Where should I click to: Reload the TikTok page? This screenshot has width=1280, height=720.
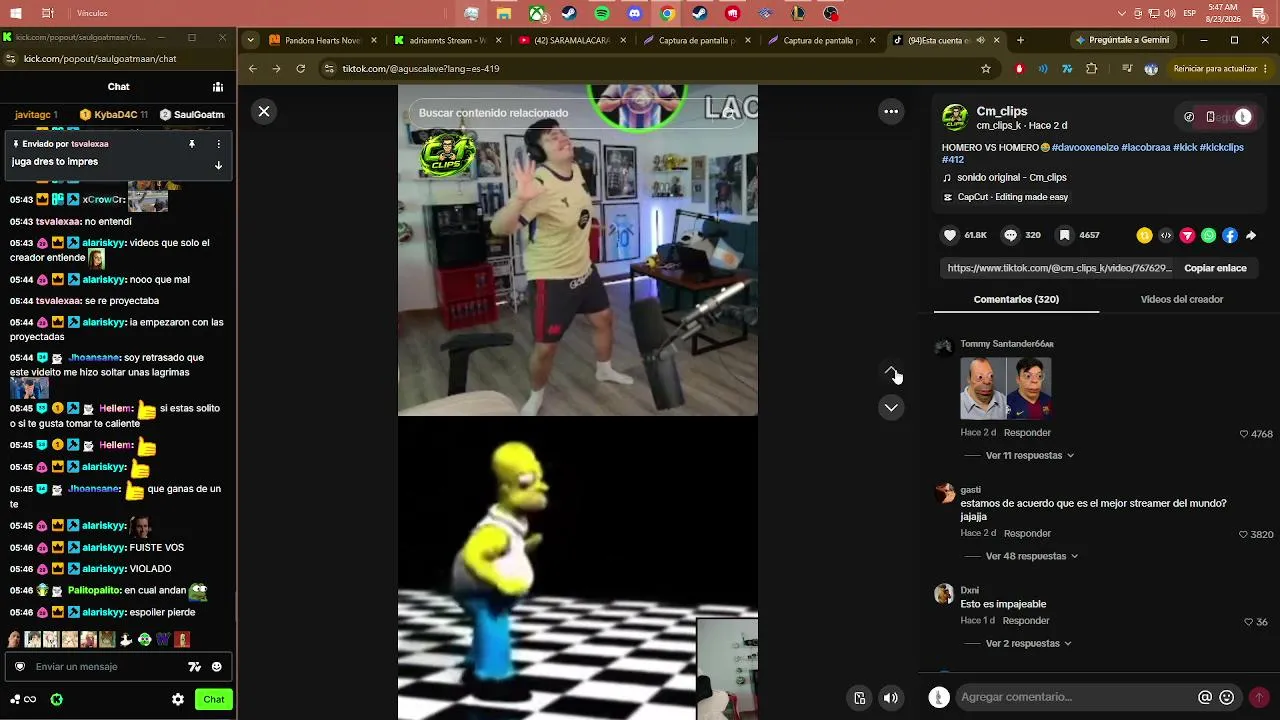pos(301,69)
